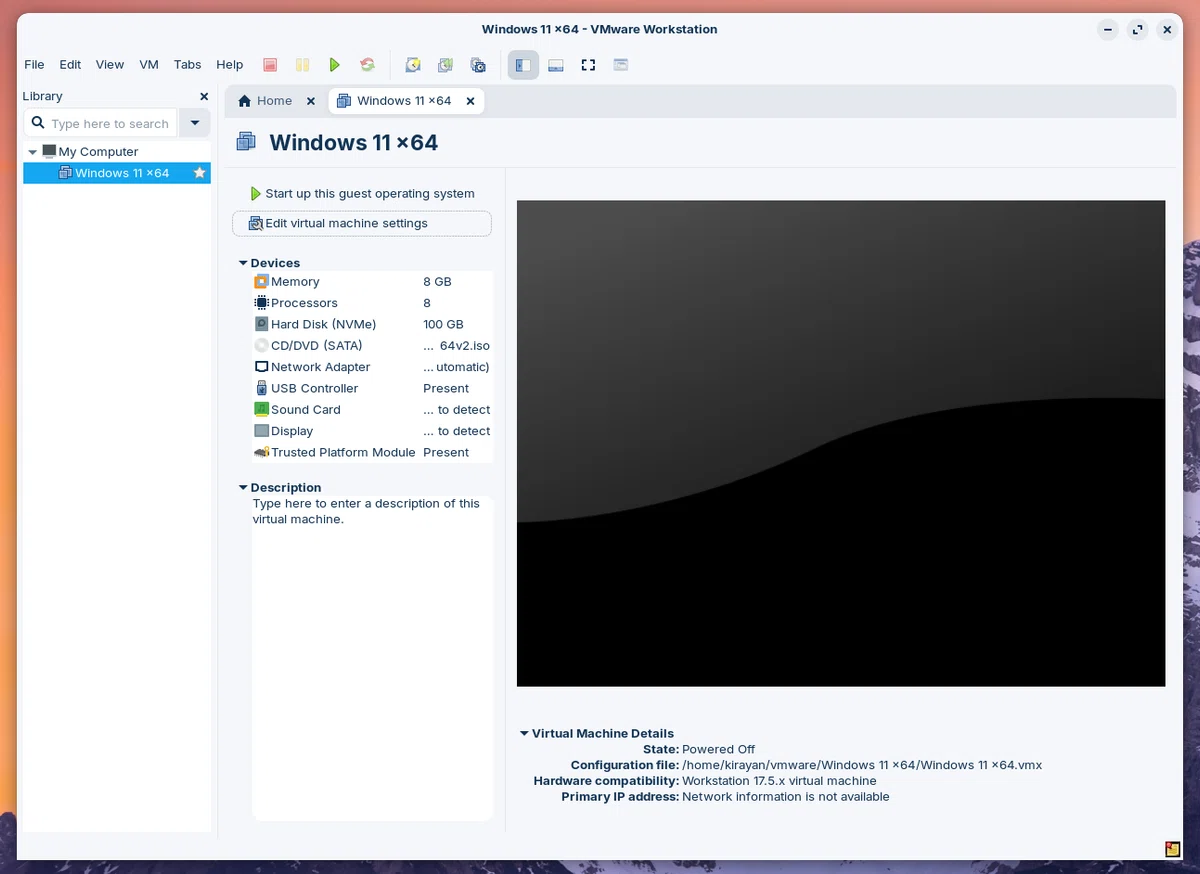Start up this guest operating system

[362, 194]
